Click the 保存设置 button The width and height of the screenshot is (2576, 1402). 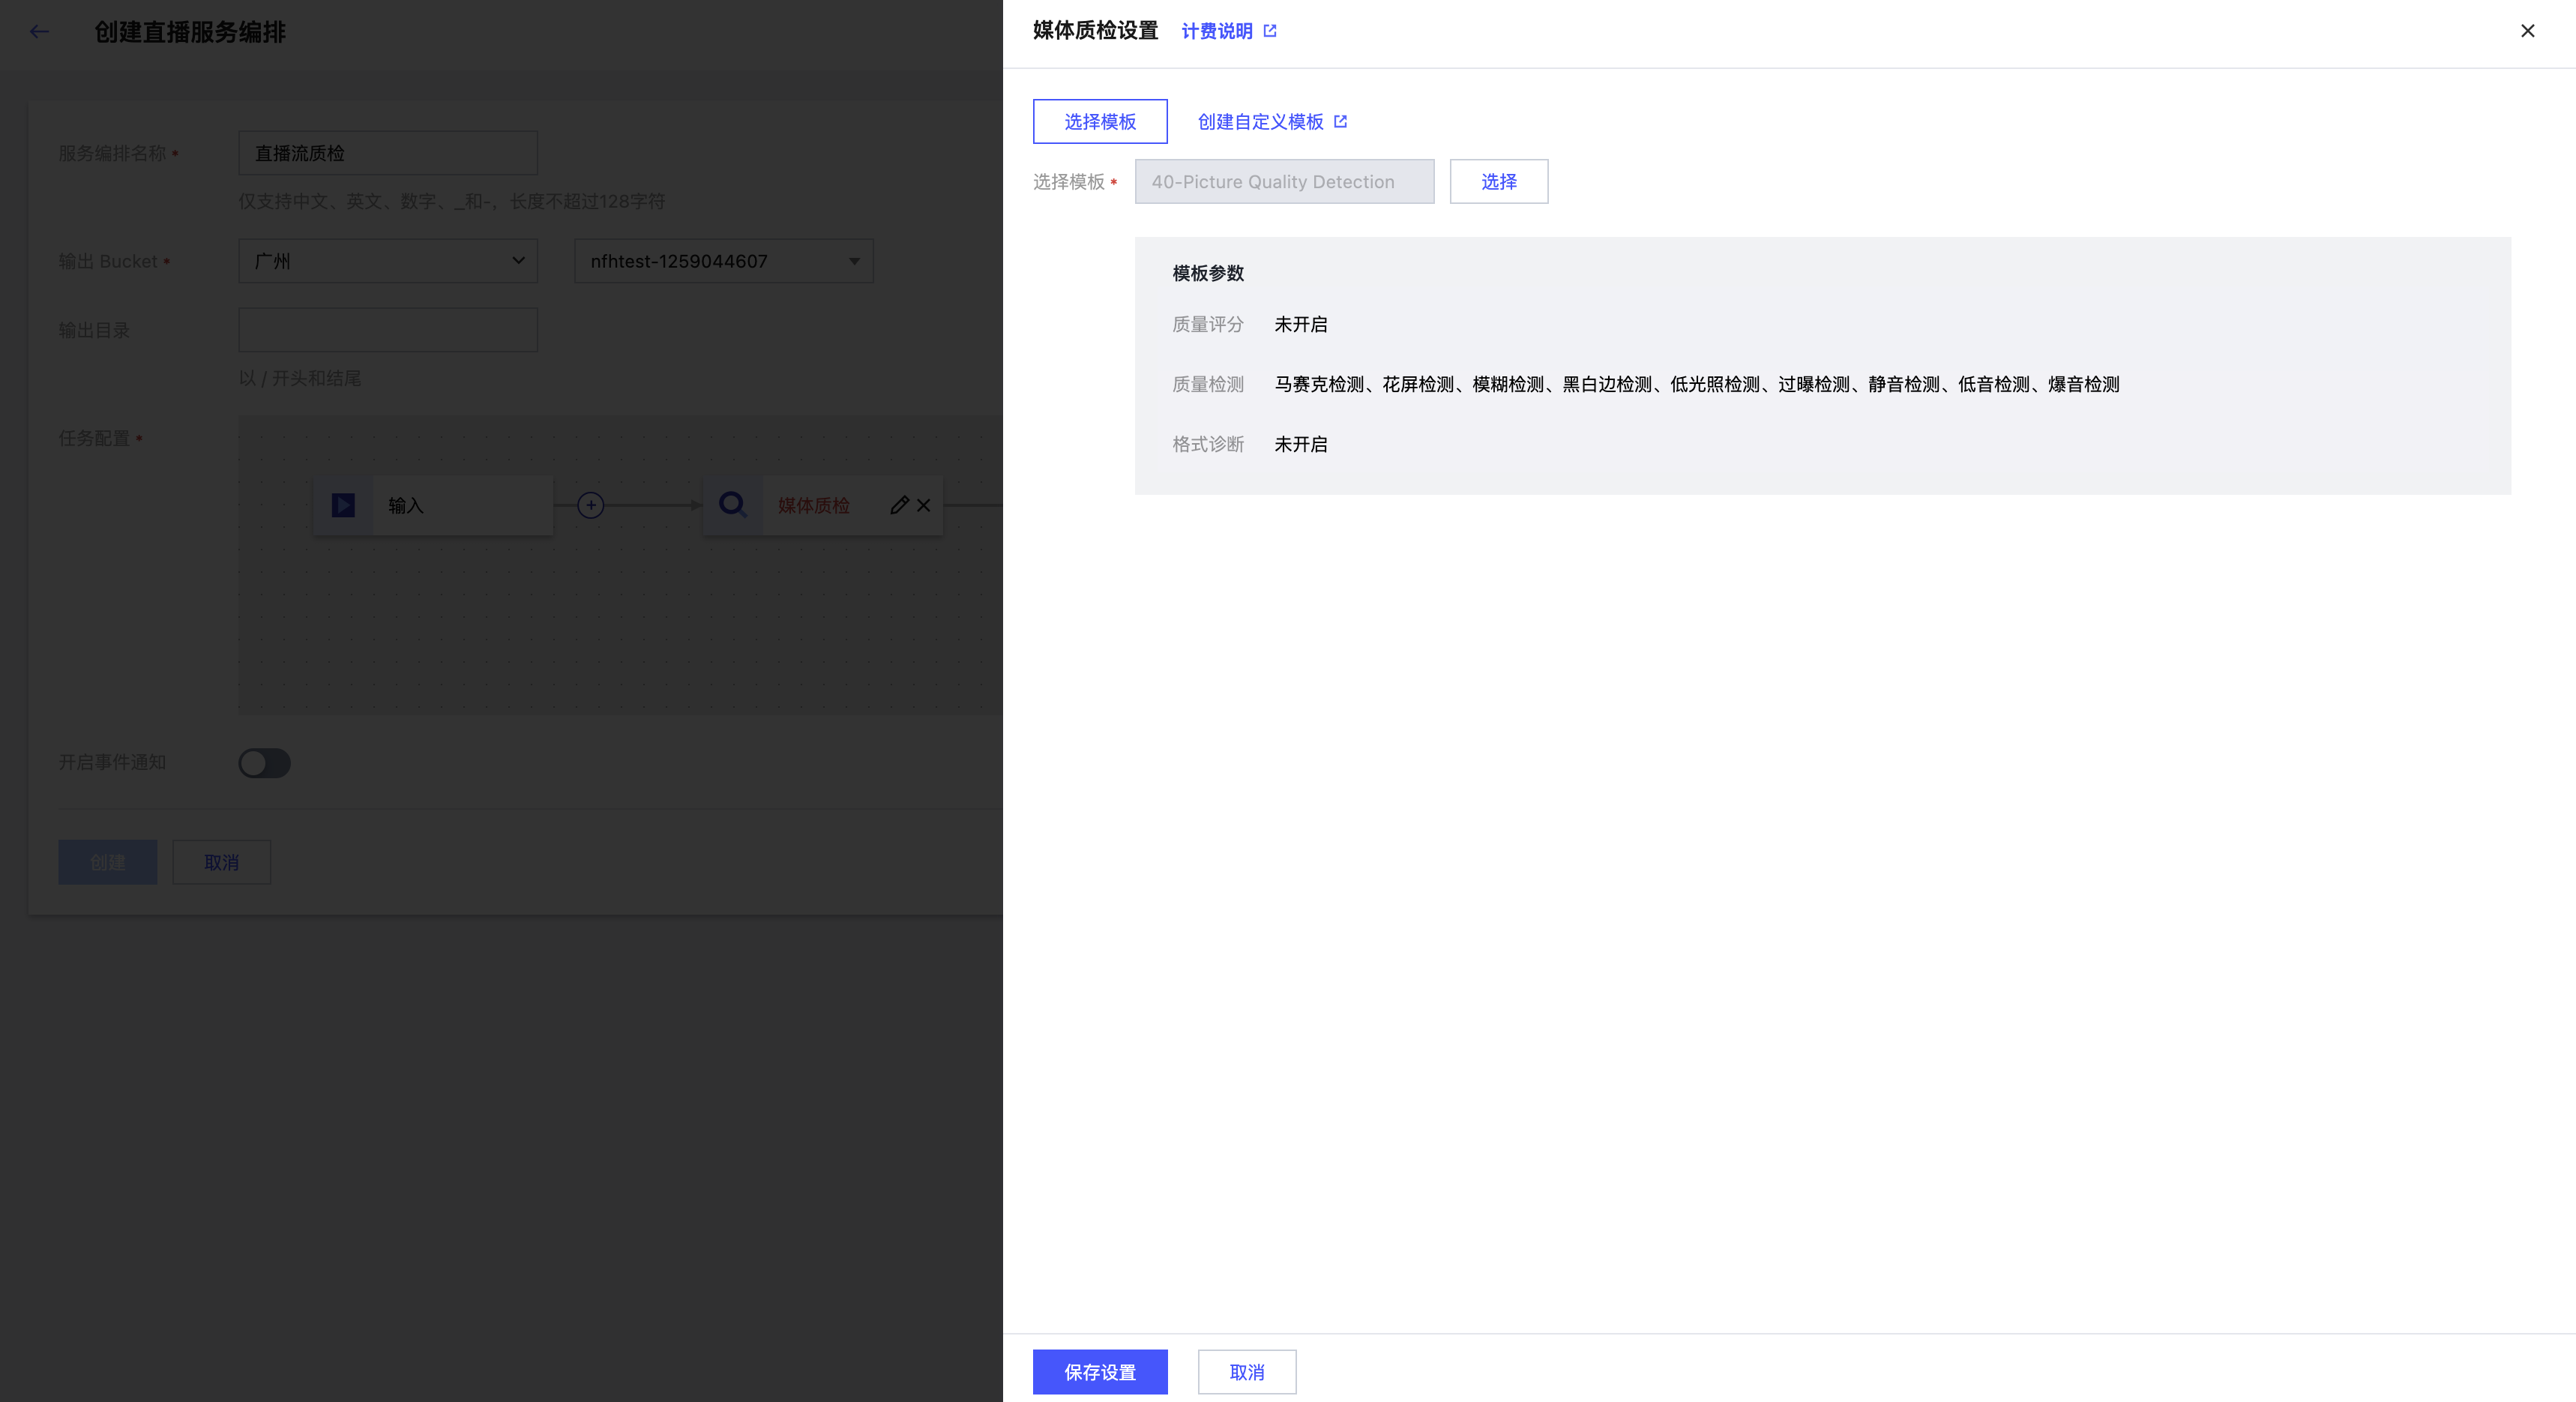click(x=1100, y=1372)
